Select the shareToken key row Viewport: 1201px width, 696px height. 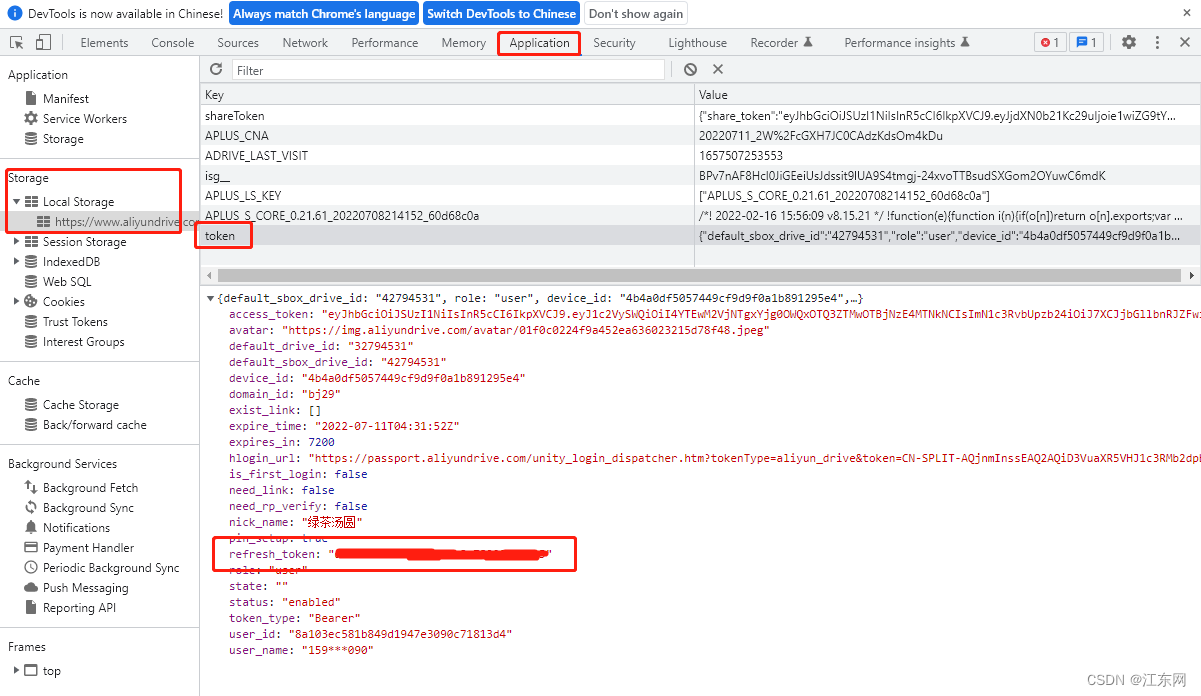click(x=235, y=116)
